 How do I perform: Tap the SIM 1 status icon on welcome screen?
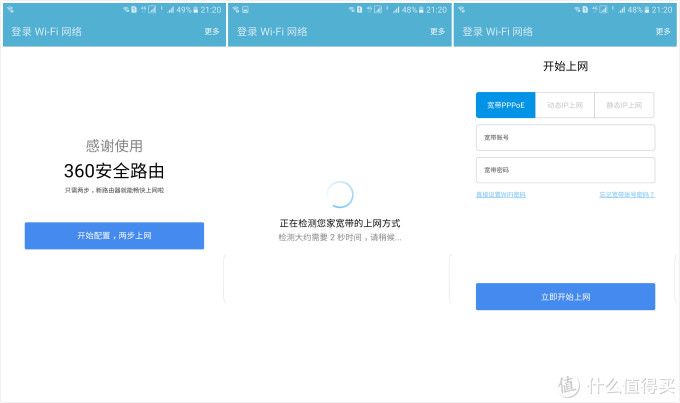coord(134,10)
